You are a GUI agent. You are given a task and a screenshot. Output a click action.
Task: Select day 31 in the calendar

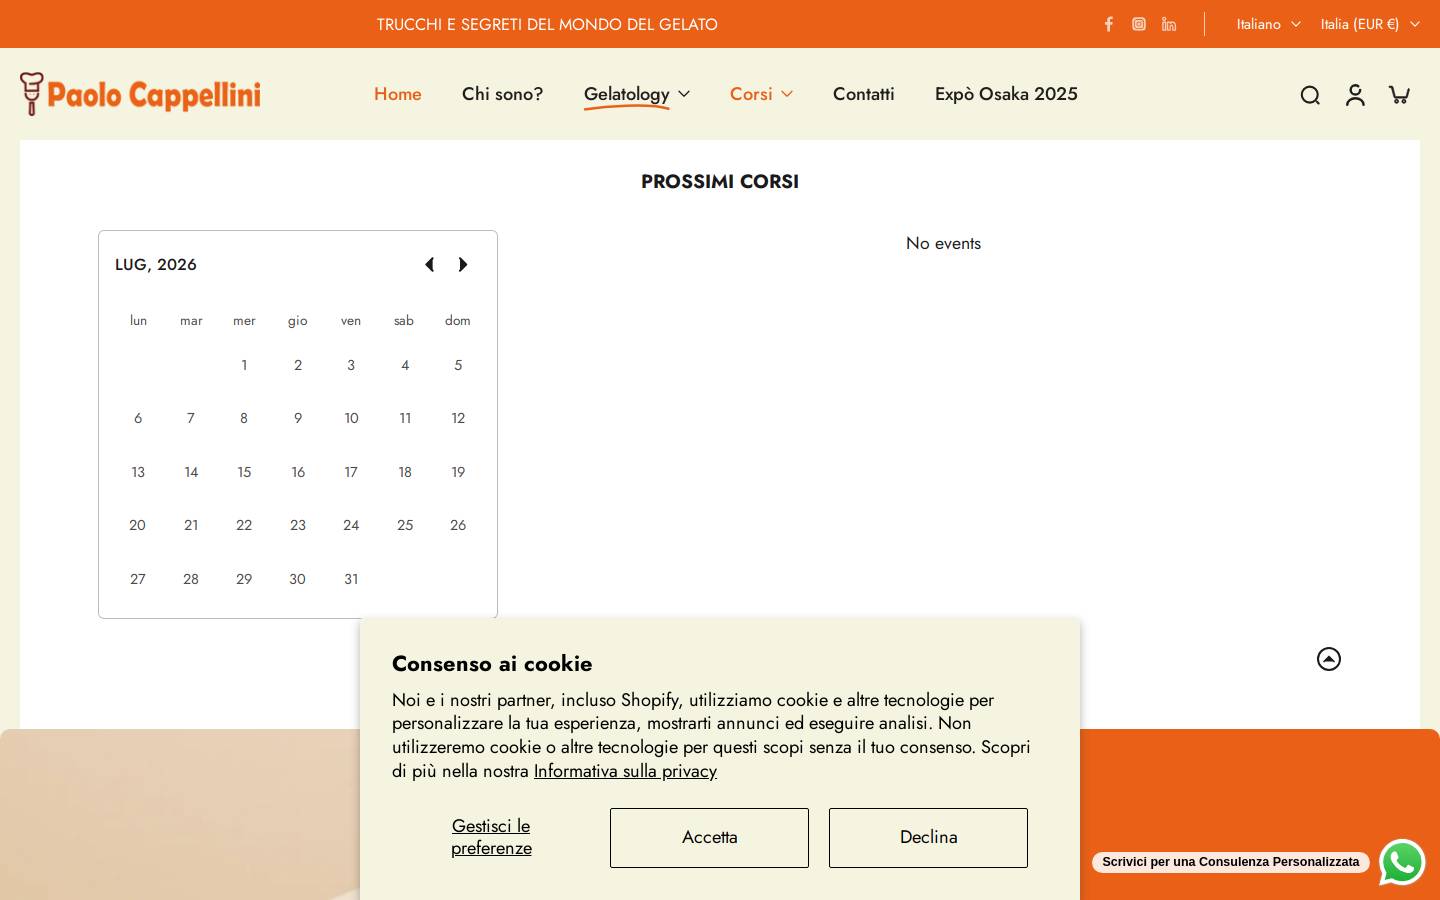[351, 579]
